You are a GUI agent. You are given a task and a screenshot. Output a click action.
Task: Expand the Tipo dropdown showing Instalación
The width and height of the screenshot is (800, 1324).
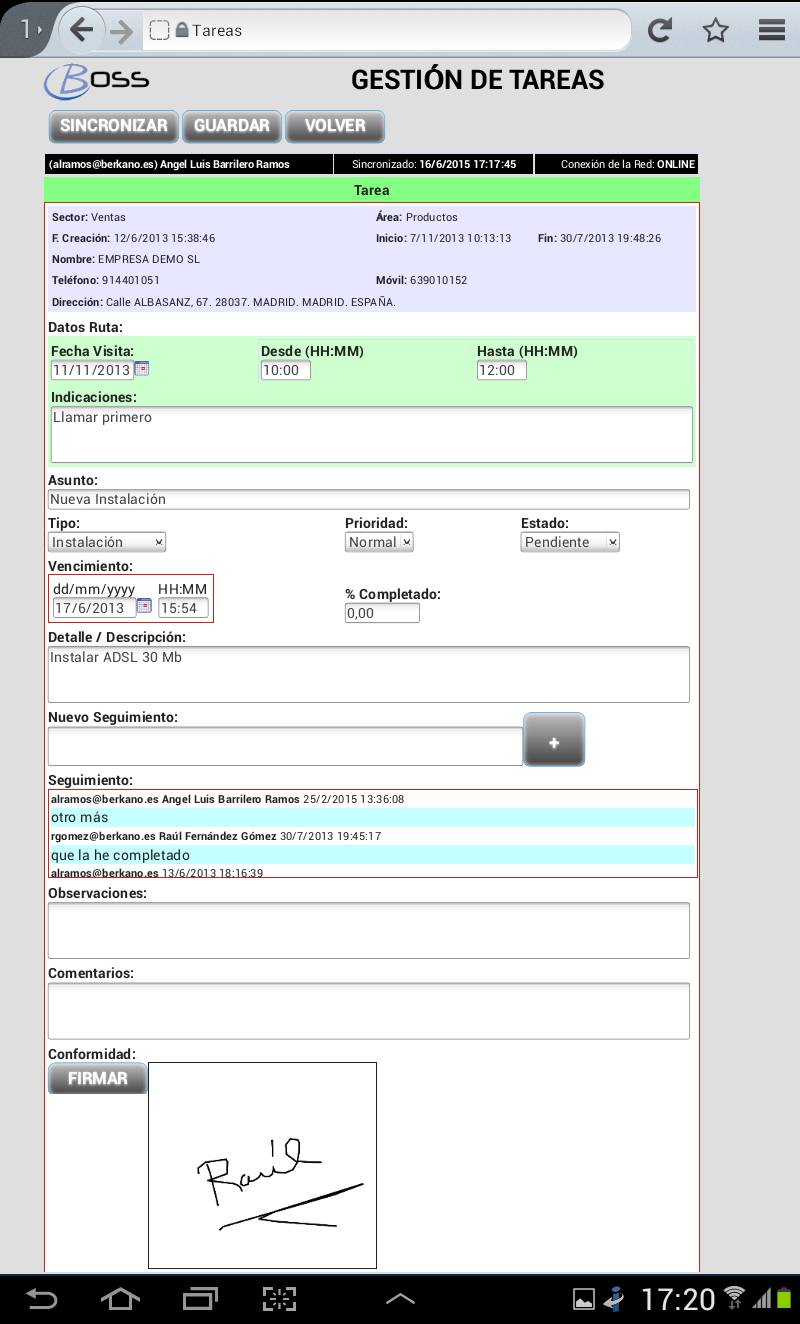coord(107,542)
